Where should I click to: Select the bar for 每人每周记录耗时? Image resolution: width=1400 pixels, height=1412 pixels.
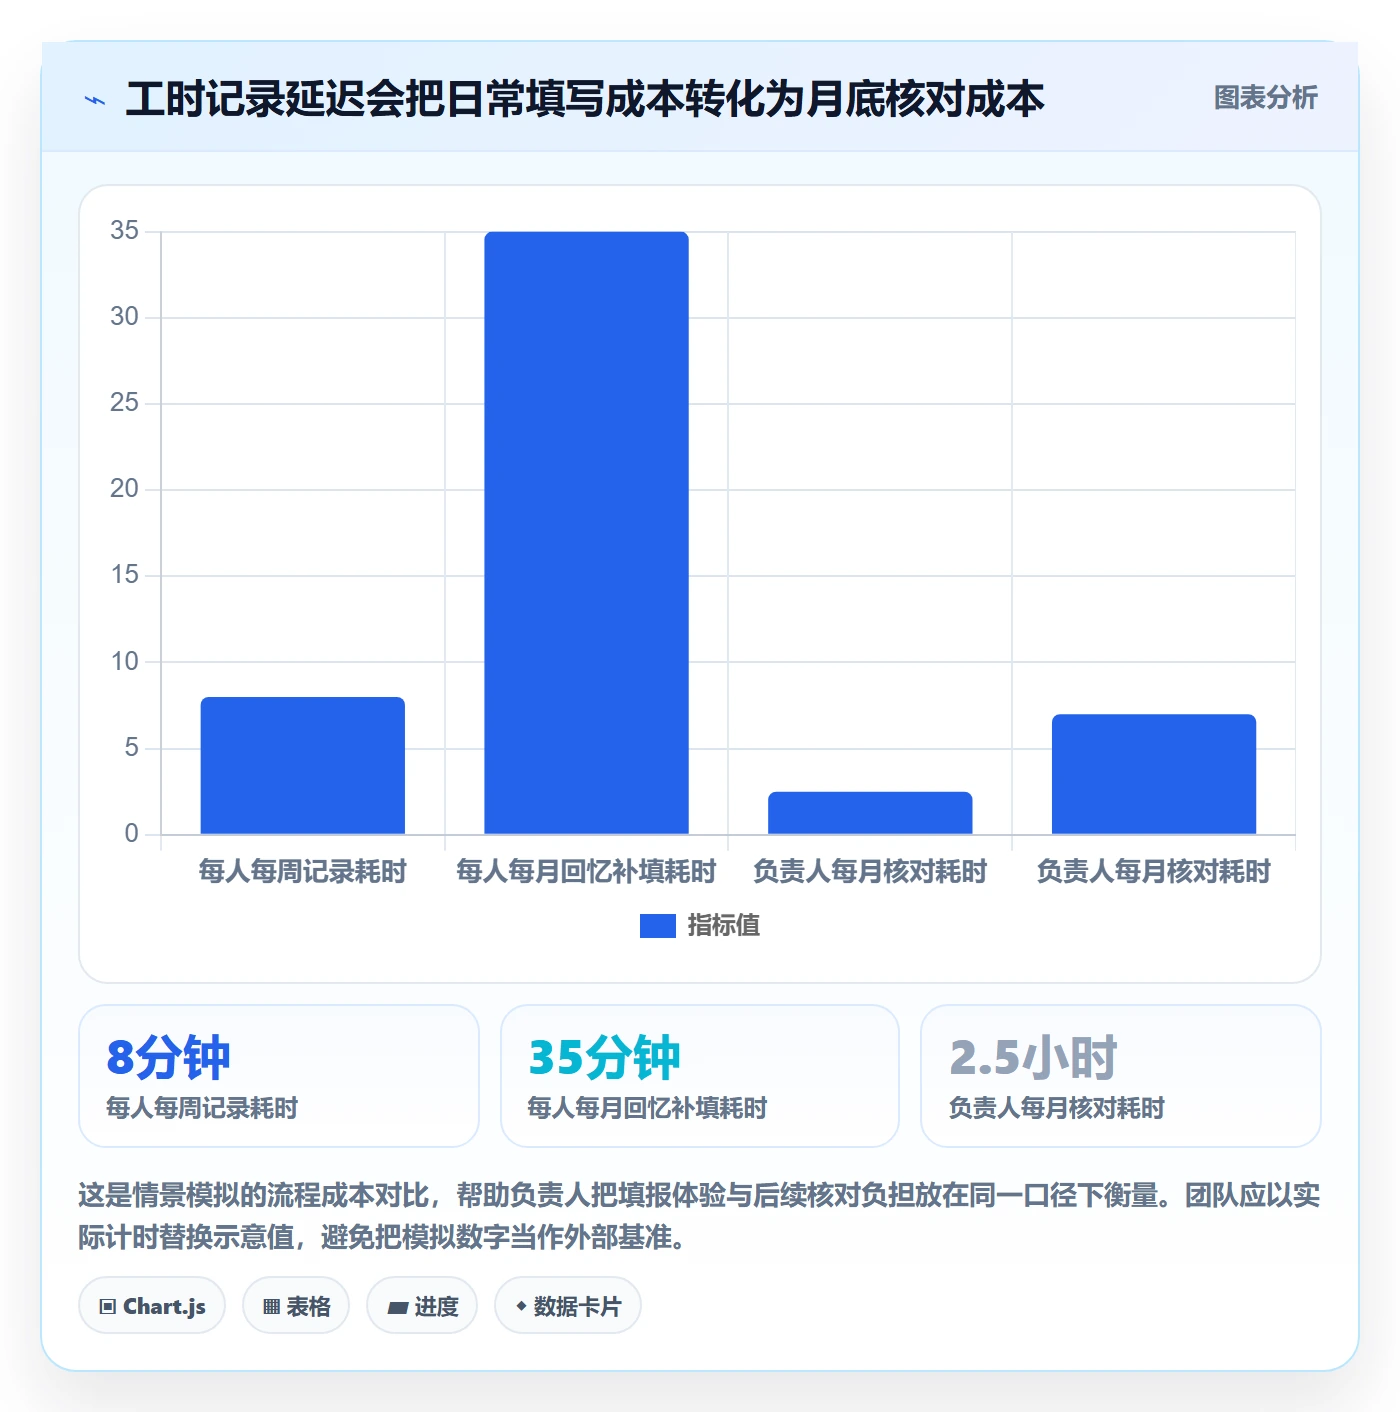pos(303,765)
